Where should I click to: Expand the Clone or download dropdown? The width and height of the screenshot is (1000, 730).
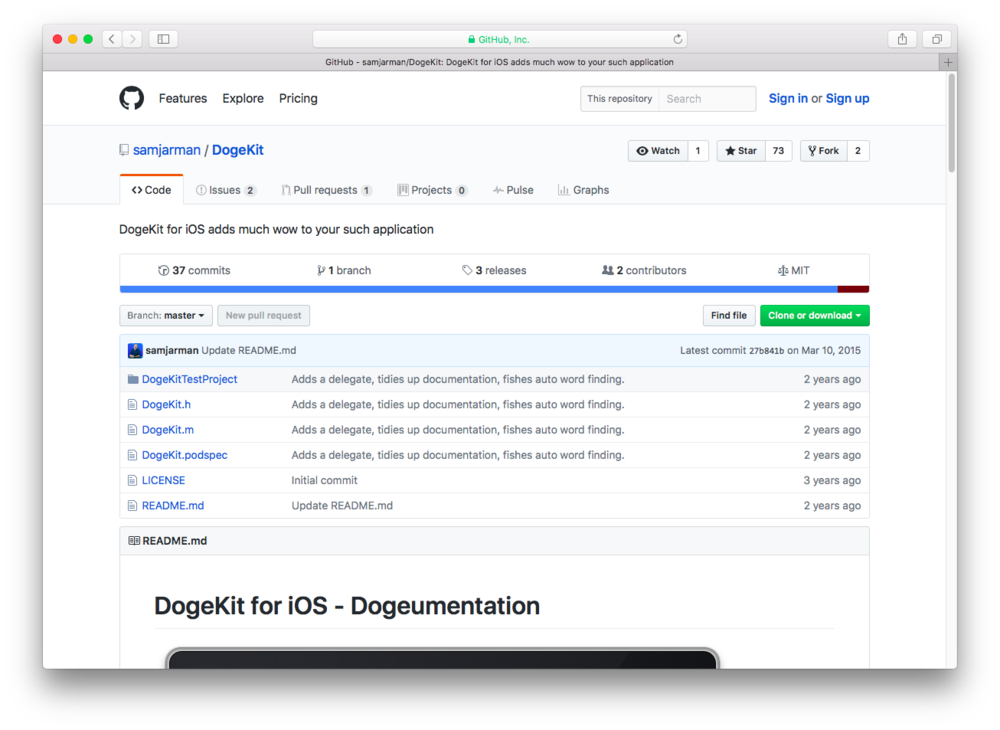click(814, 316)
